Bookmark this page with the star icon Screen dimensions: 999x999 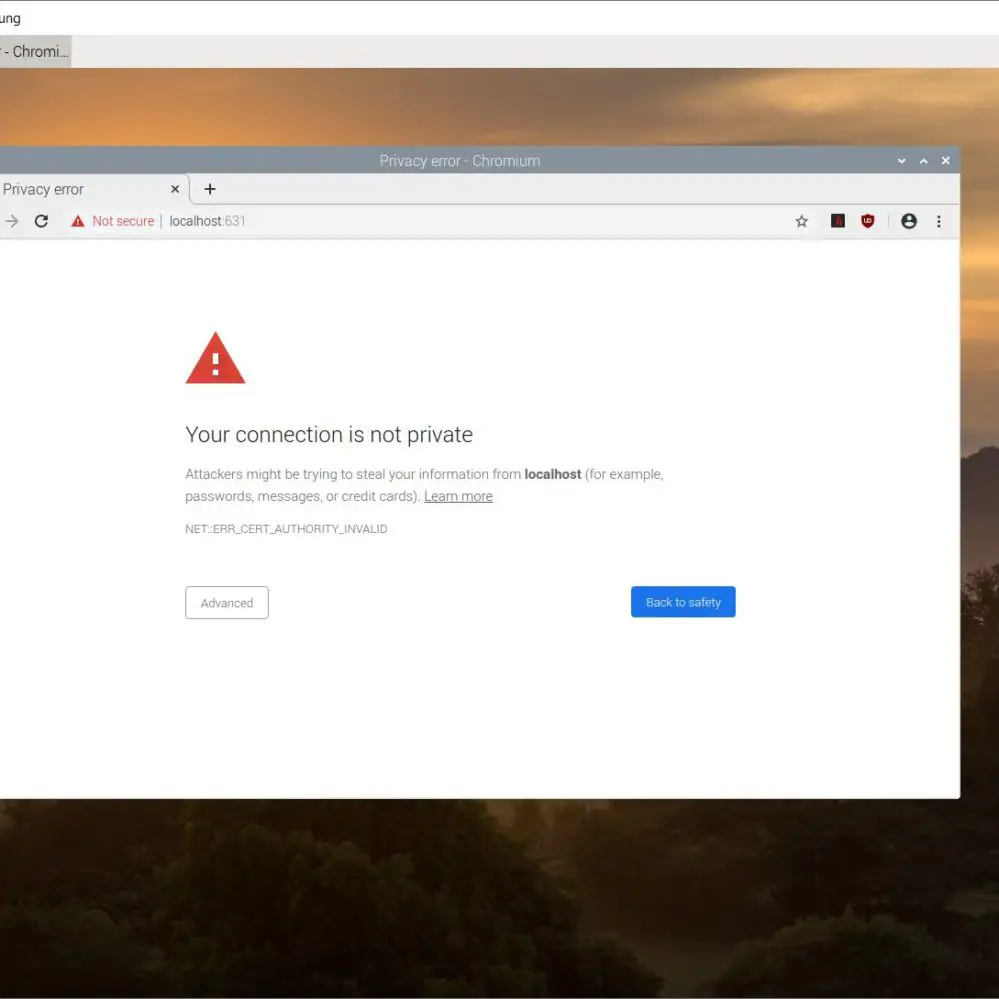[x=801, y=221]
